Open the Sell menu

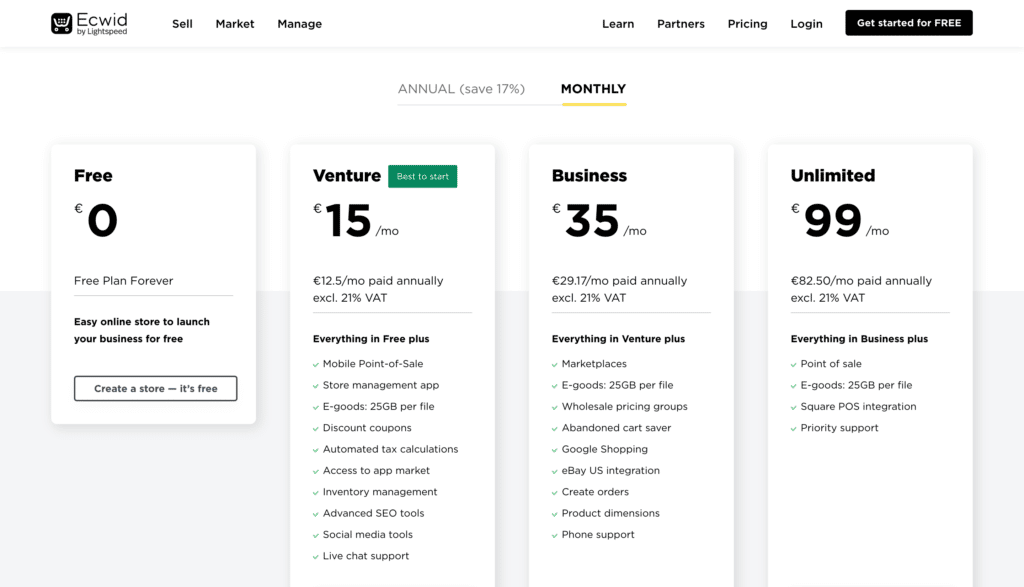coord(182,24)
